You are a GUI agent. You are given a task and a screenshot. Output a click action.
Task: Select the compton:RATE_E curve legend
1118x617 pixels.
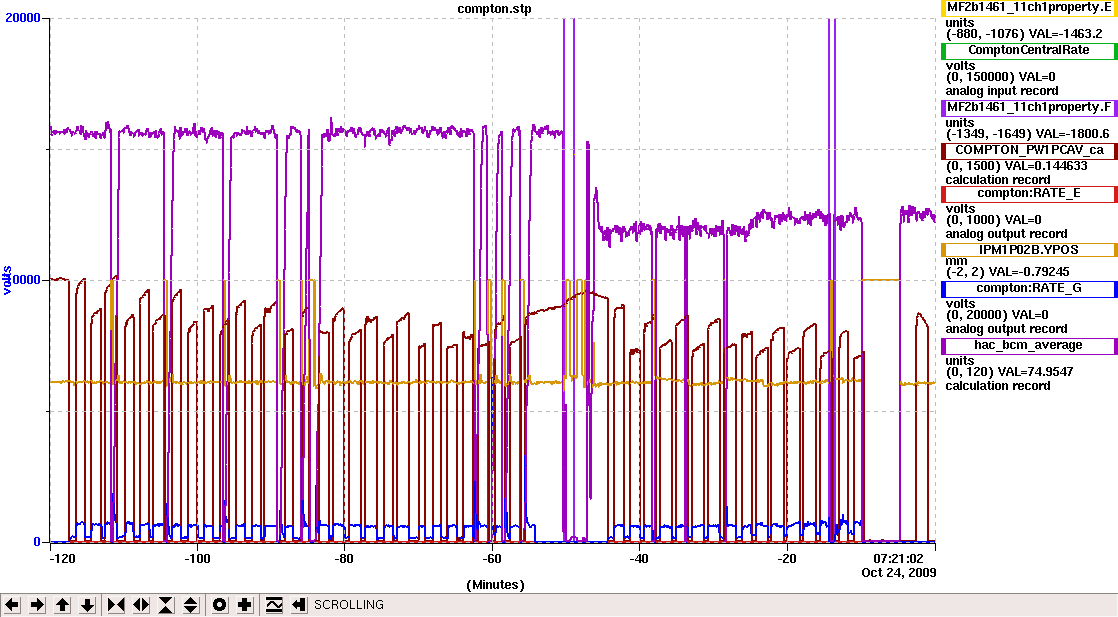coord(1029,193)
